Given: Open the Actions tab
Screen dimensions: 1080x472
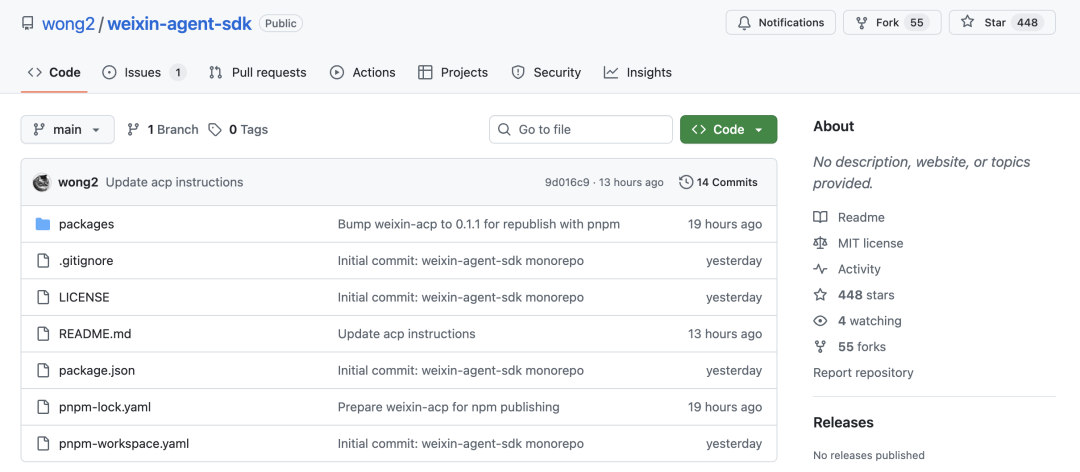Looking at the screenshot, I should tap(362, 72).
